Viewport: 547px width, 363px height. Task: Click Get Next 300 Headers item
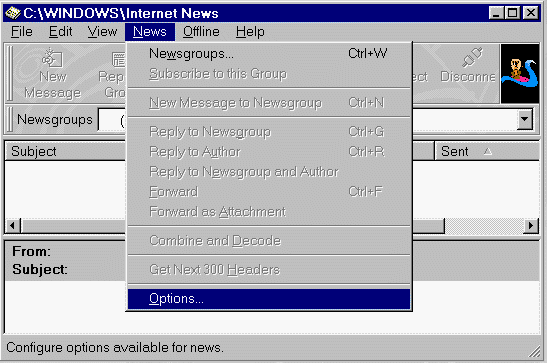point(269,270)
